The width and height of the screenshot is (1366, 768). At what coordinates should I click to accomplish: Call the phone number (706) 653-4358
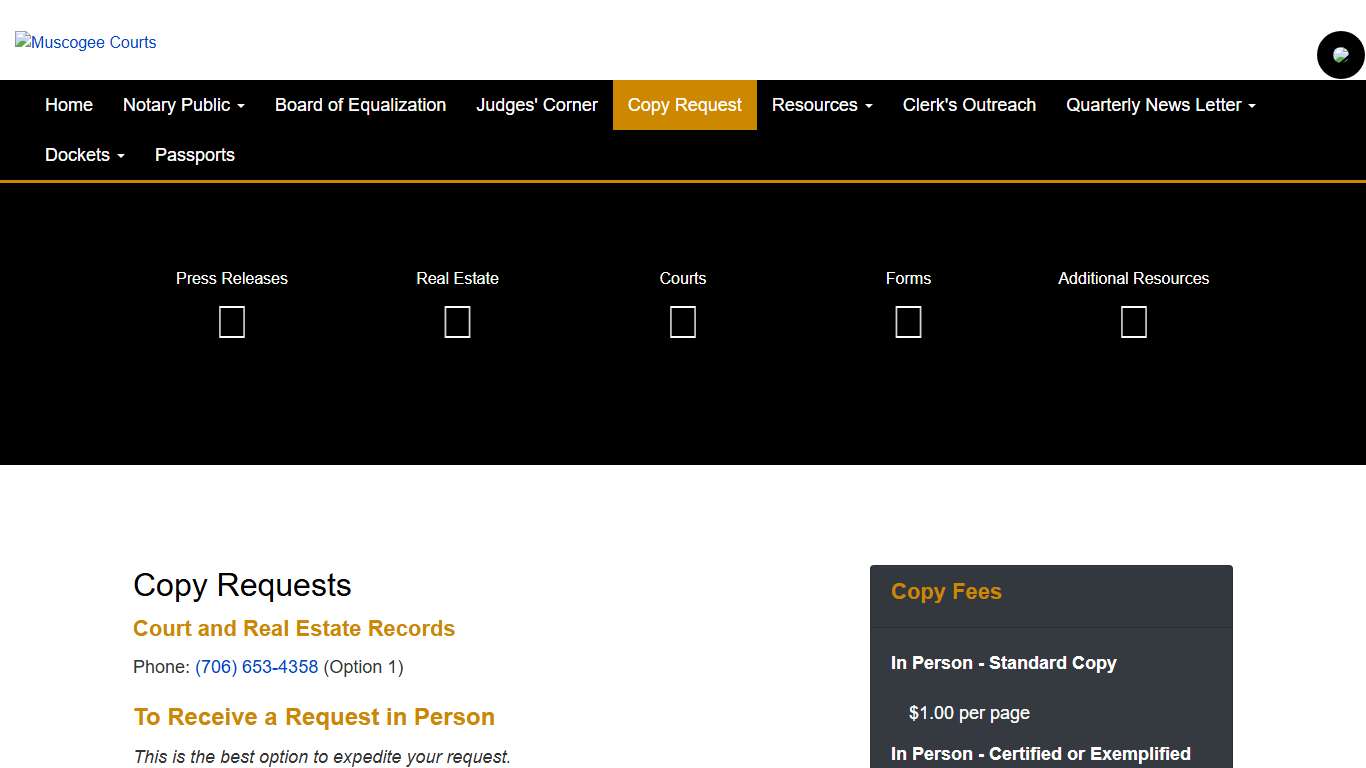coord(256,667)
